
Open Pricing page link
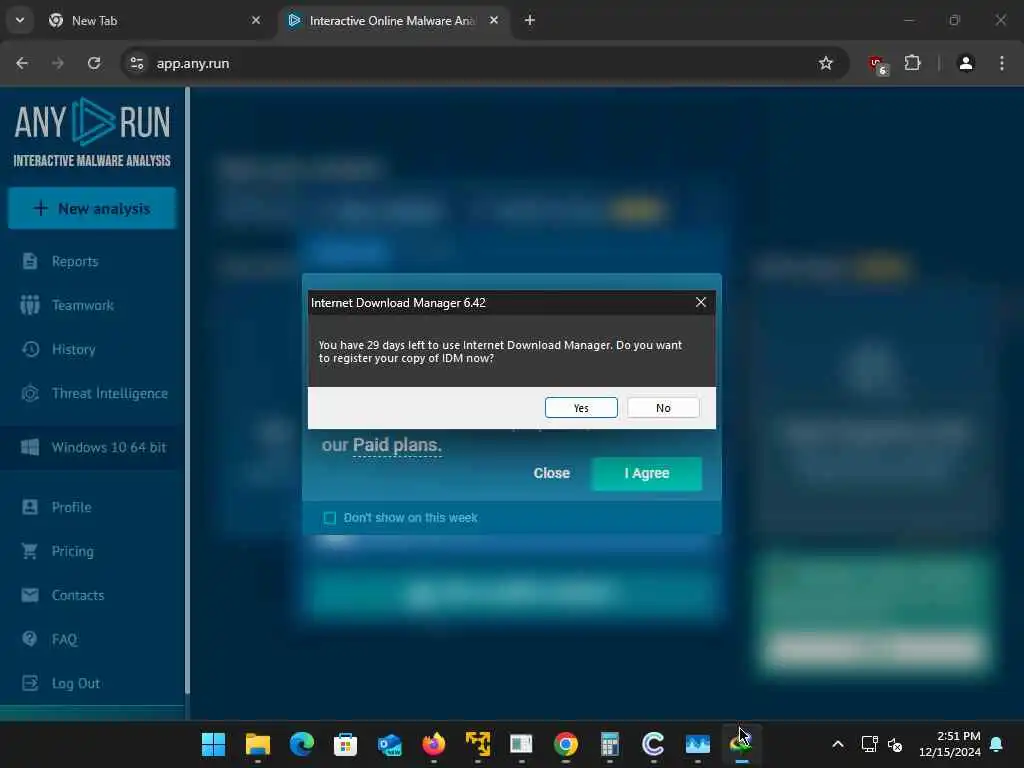point(72,551)
